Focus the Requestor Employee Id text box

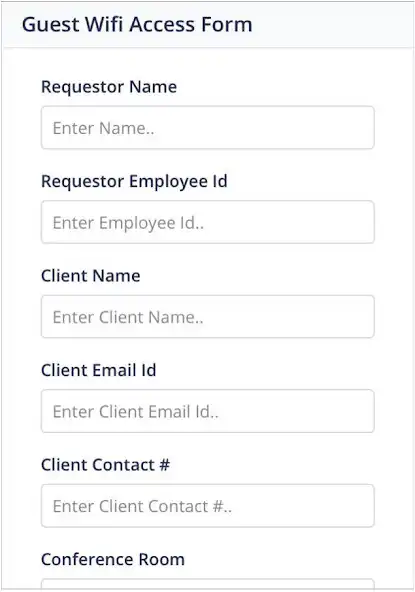(x=208, y=222)
